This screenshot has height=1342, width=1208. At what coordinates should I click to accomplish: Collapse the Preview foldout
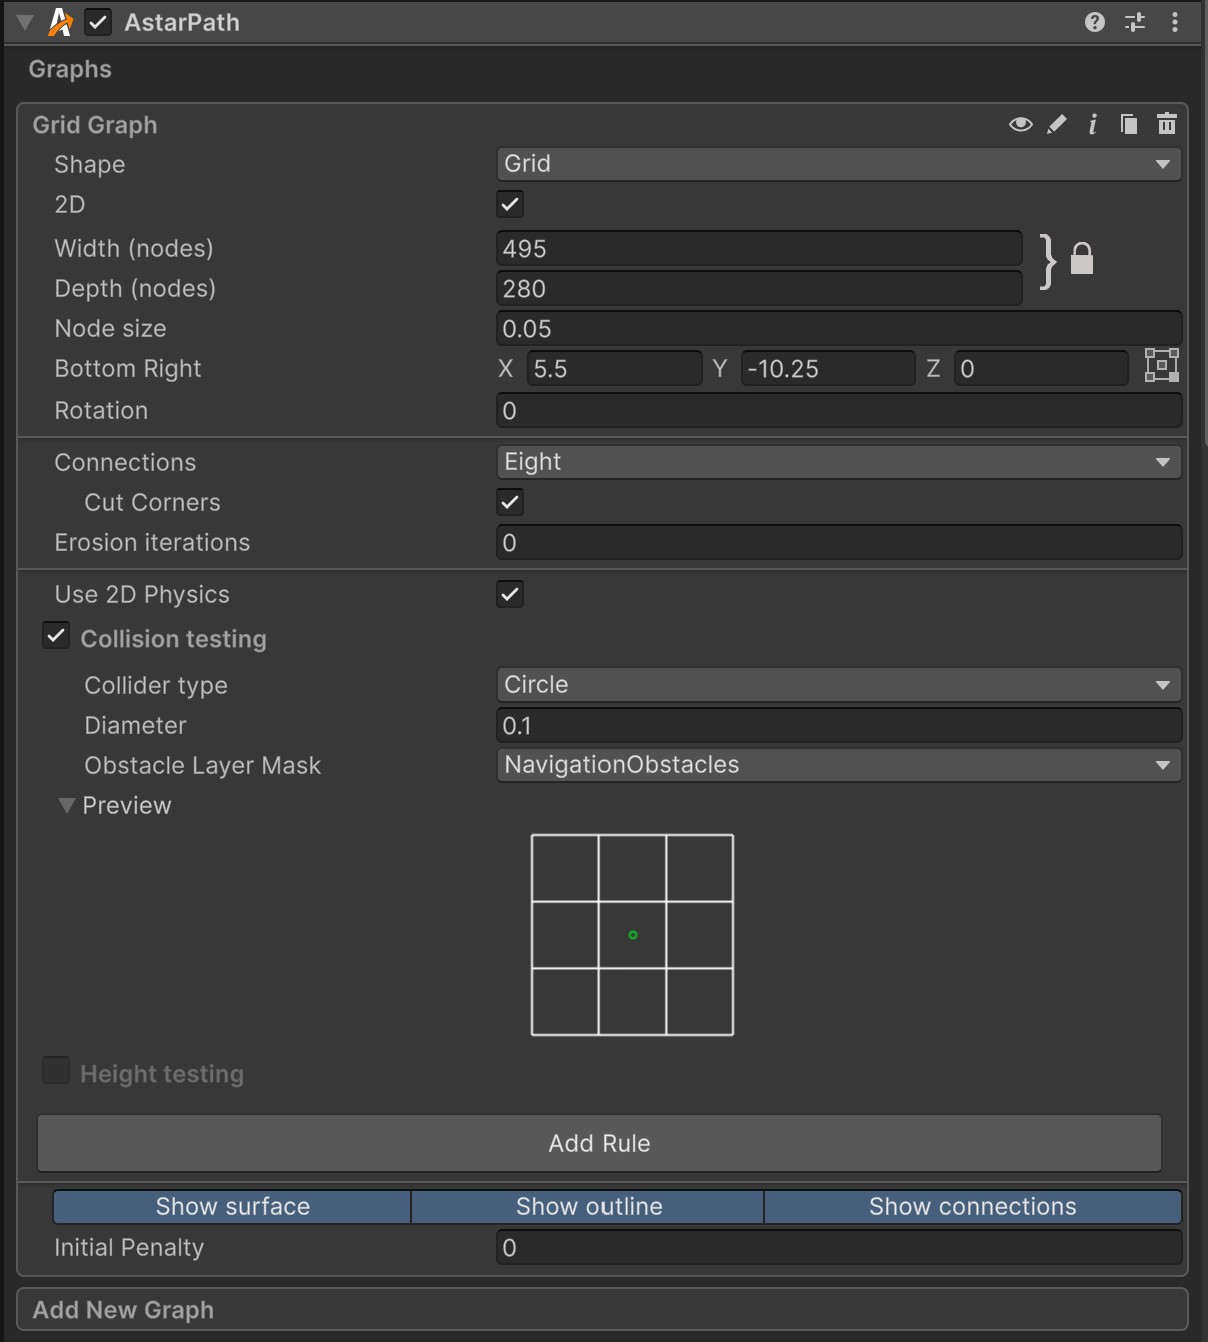click(67, 806)
